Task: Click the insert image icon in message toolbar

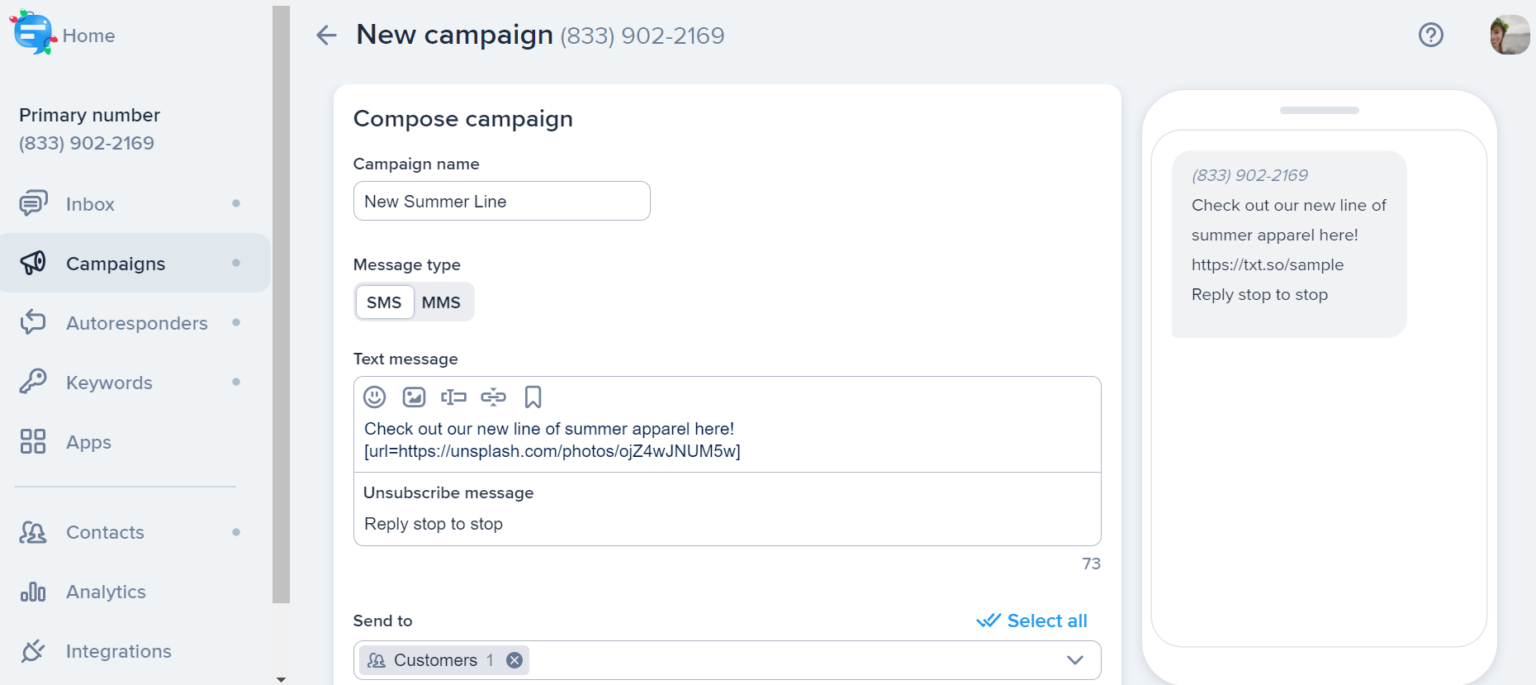Action: 414,397
